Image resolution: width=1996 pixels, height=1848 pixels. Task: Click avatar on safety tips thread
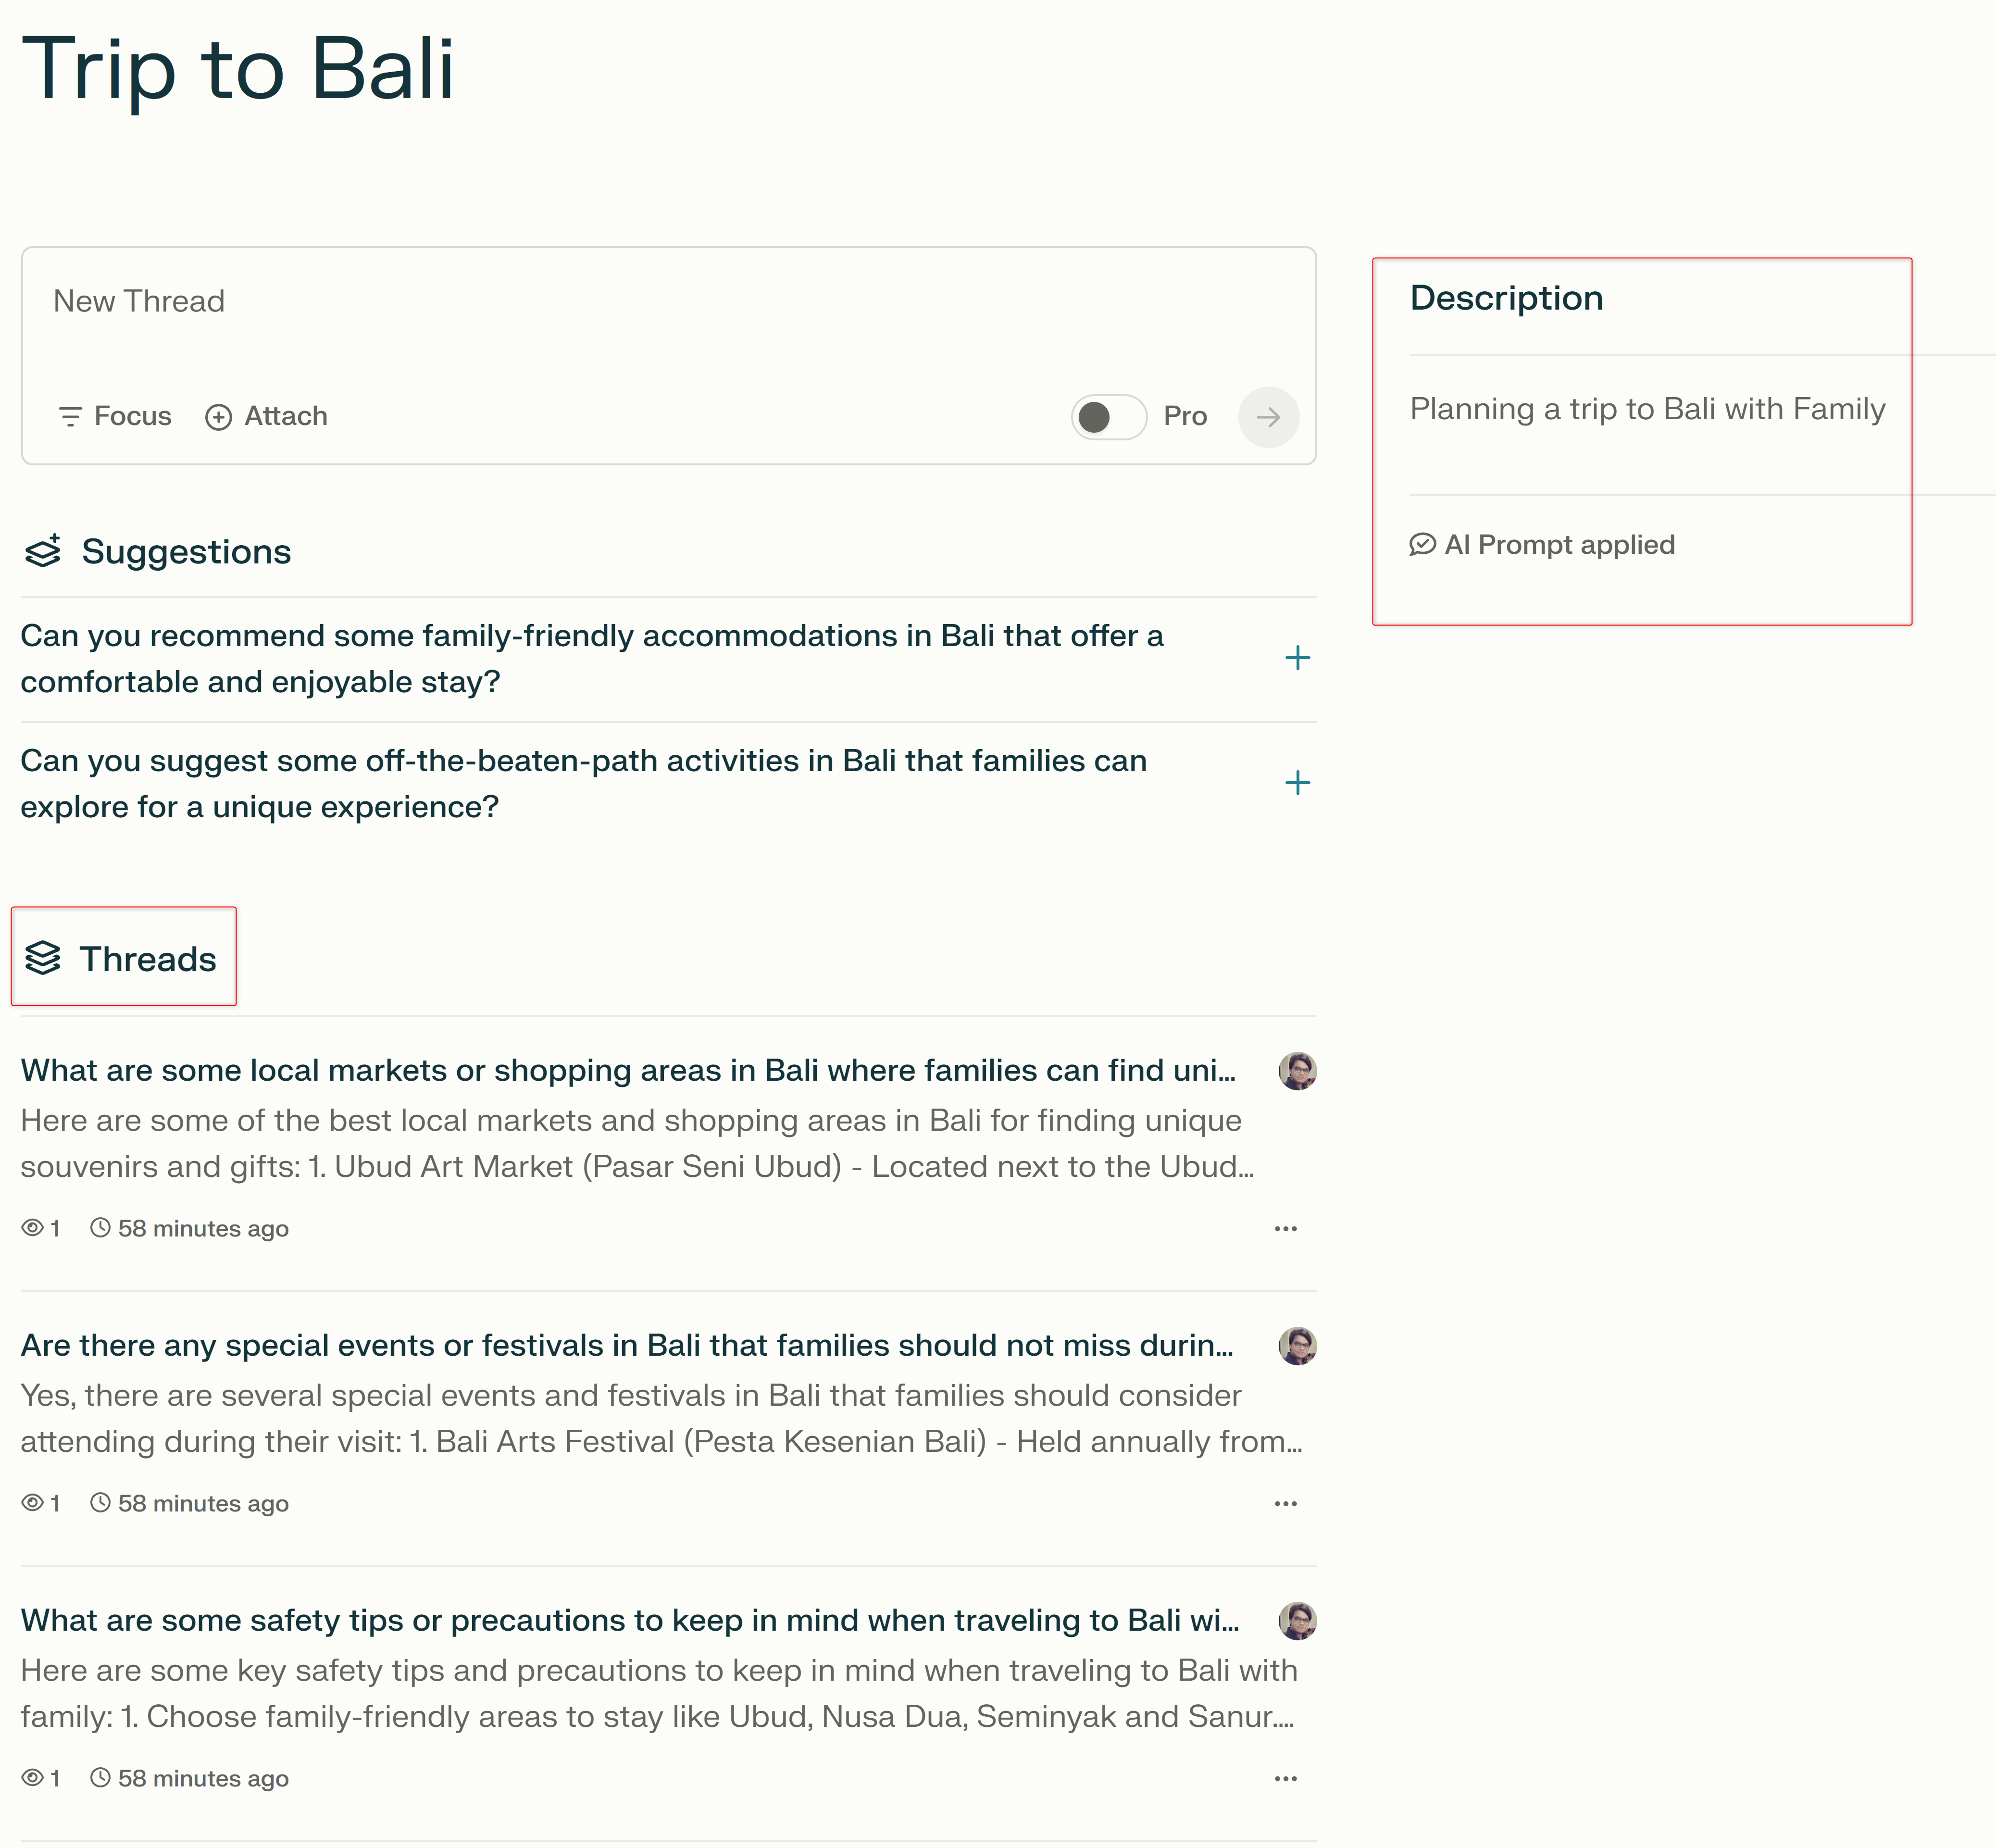click(1297, 1621)
